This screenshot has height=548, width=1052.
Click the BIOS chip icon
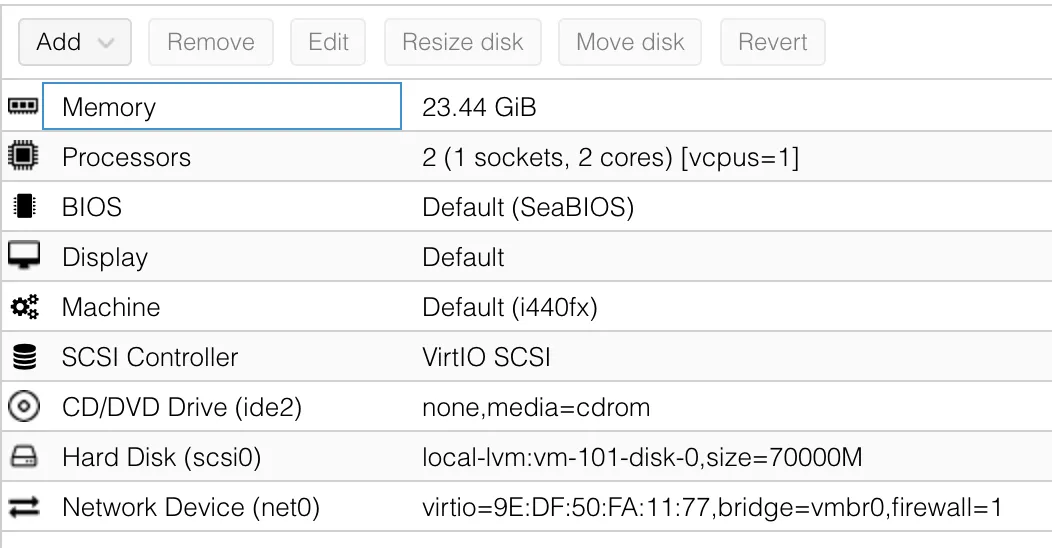[x=22, y=207]
